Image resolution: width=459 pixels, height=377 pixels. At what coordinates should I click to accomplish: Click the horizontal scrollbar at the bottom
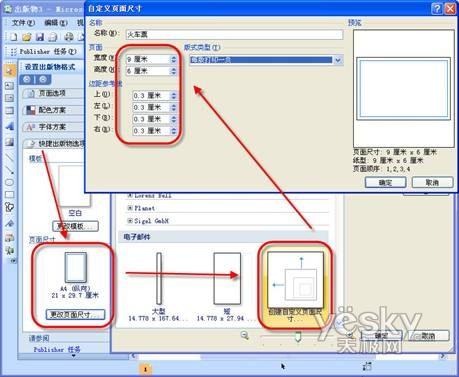(289, 356)
